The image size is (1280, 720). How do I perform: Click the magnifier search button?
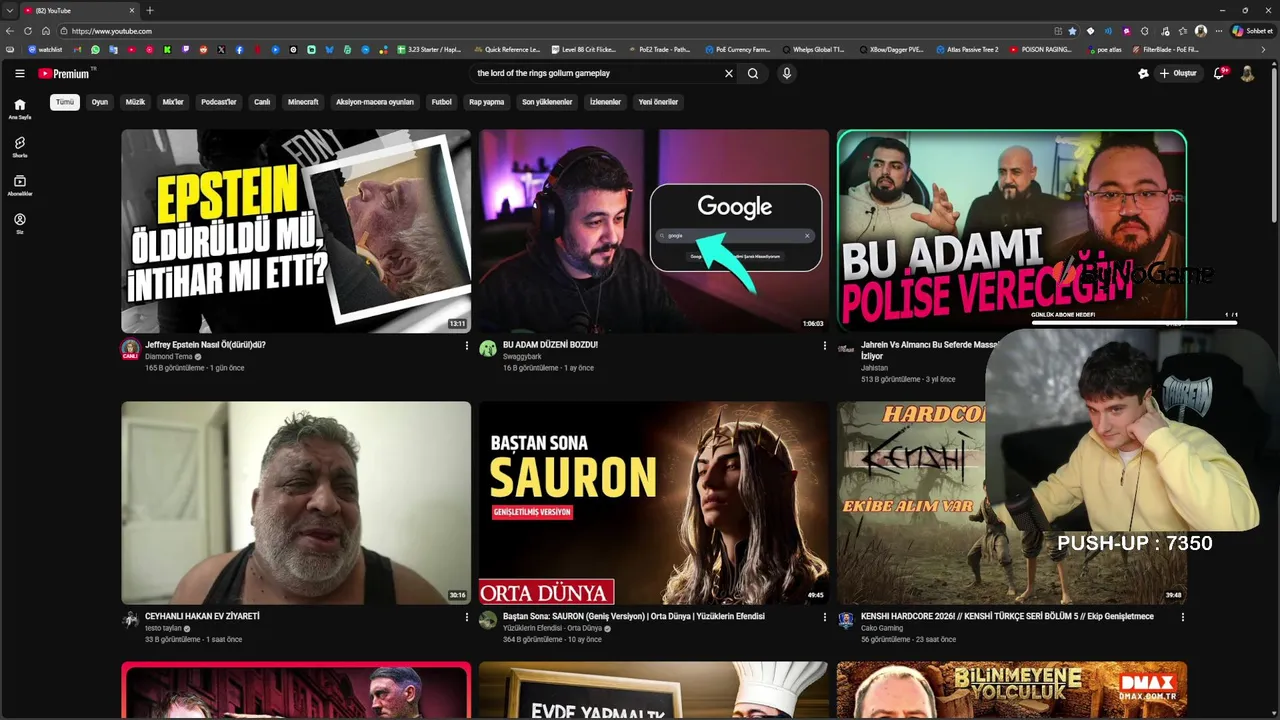click(753, 73)
